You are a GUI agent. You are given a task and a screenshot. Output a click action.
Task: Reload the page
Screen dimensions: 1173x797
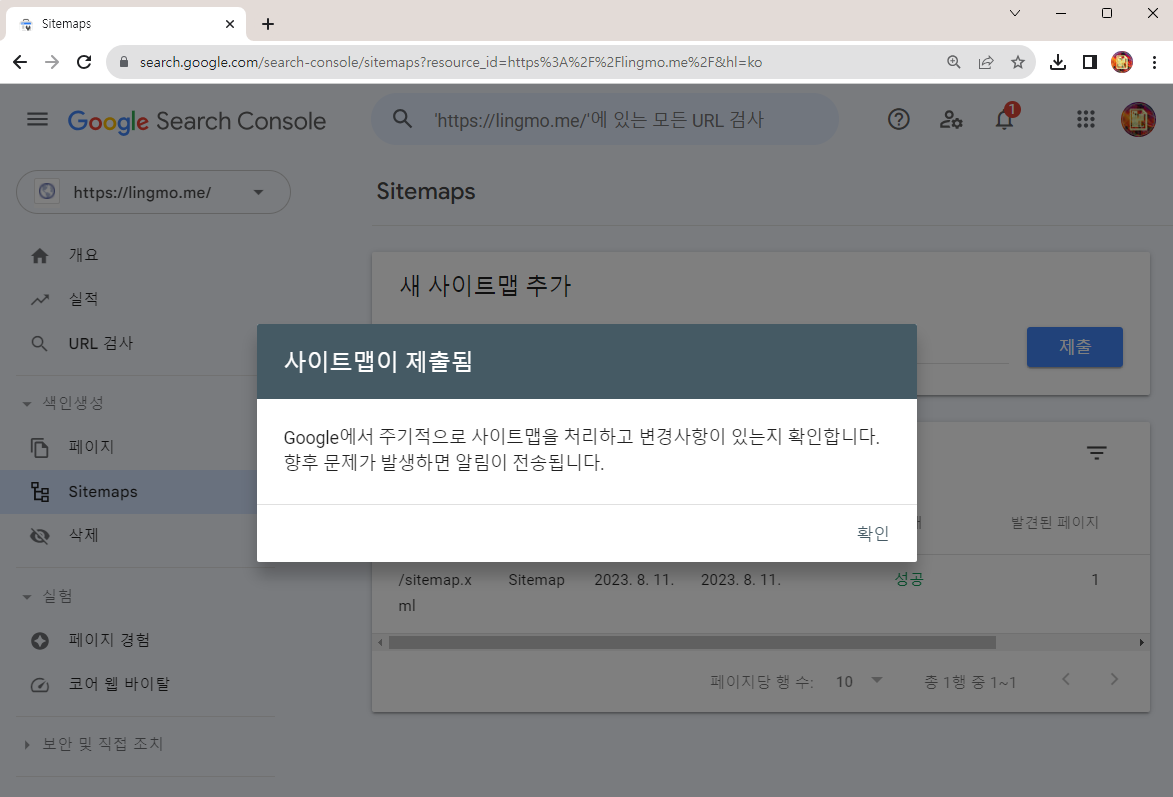click(x=84, y=62)
